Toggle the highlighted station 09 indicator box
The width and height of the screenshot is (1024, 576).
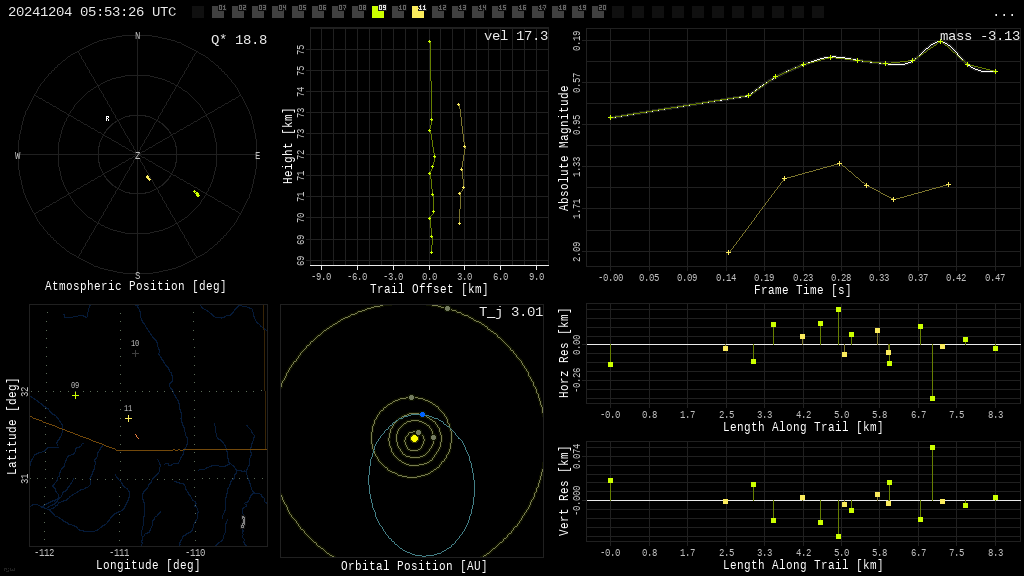point(378,12)
